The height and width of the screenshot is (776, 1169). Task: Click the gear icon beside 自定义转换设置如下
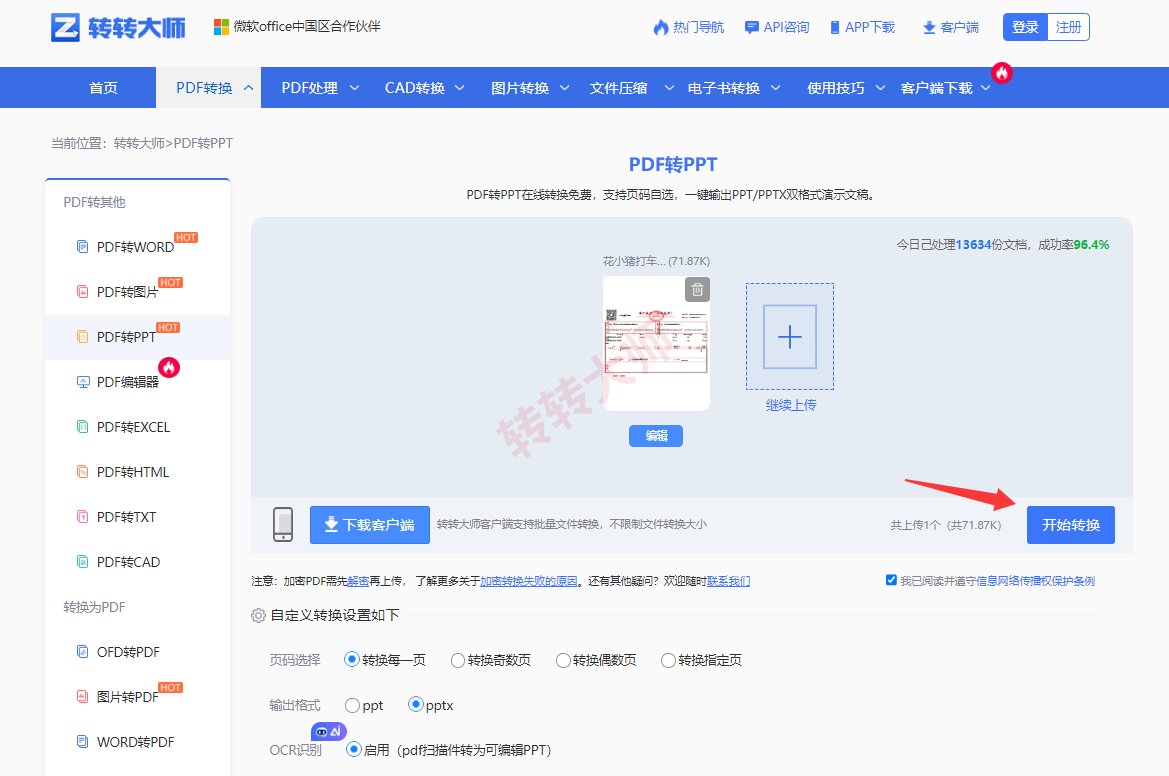(258, 616)
